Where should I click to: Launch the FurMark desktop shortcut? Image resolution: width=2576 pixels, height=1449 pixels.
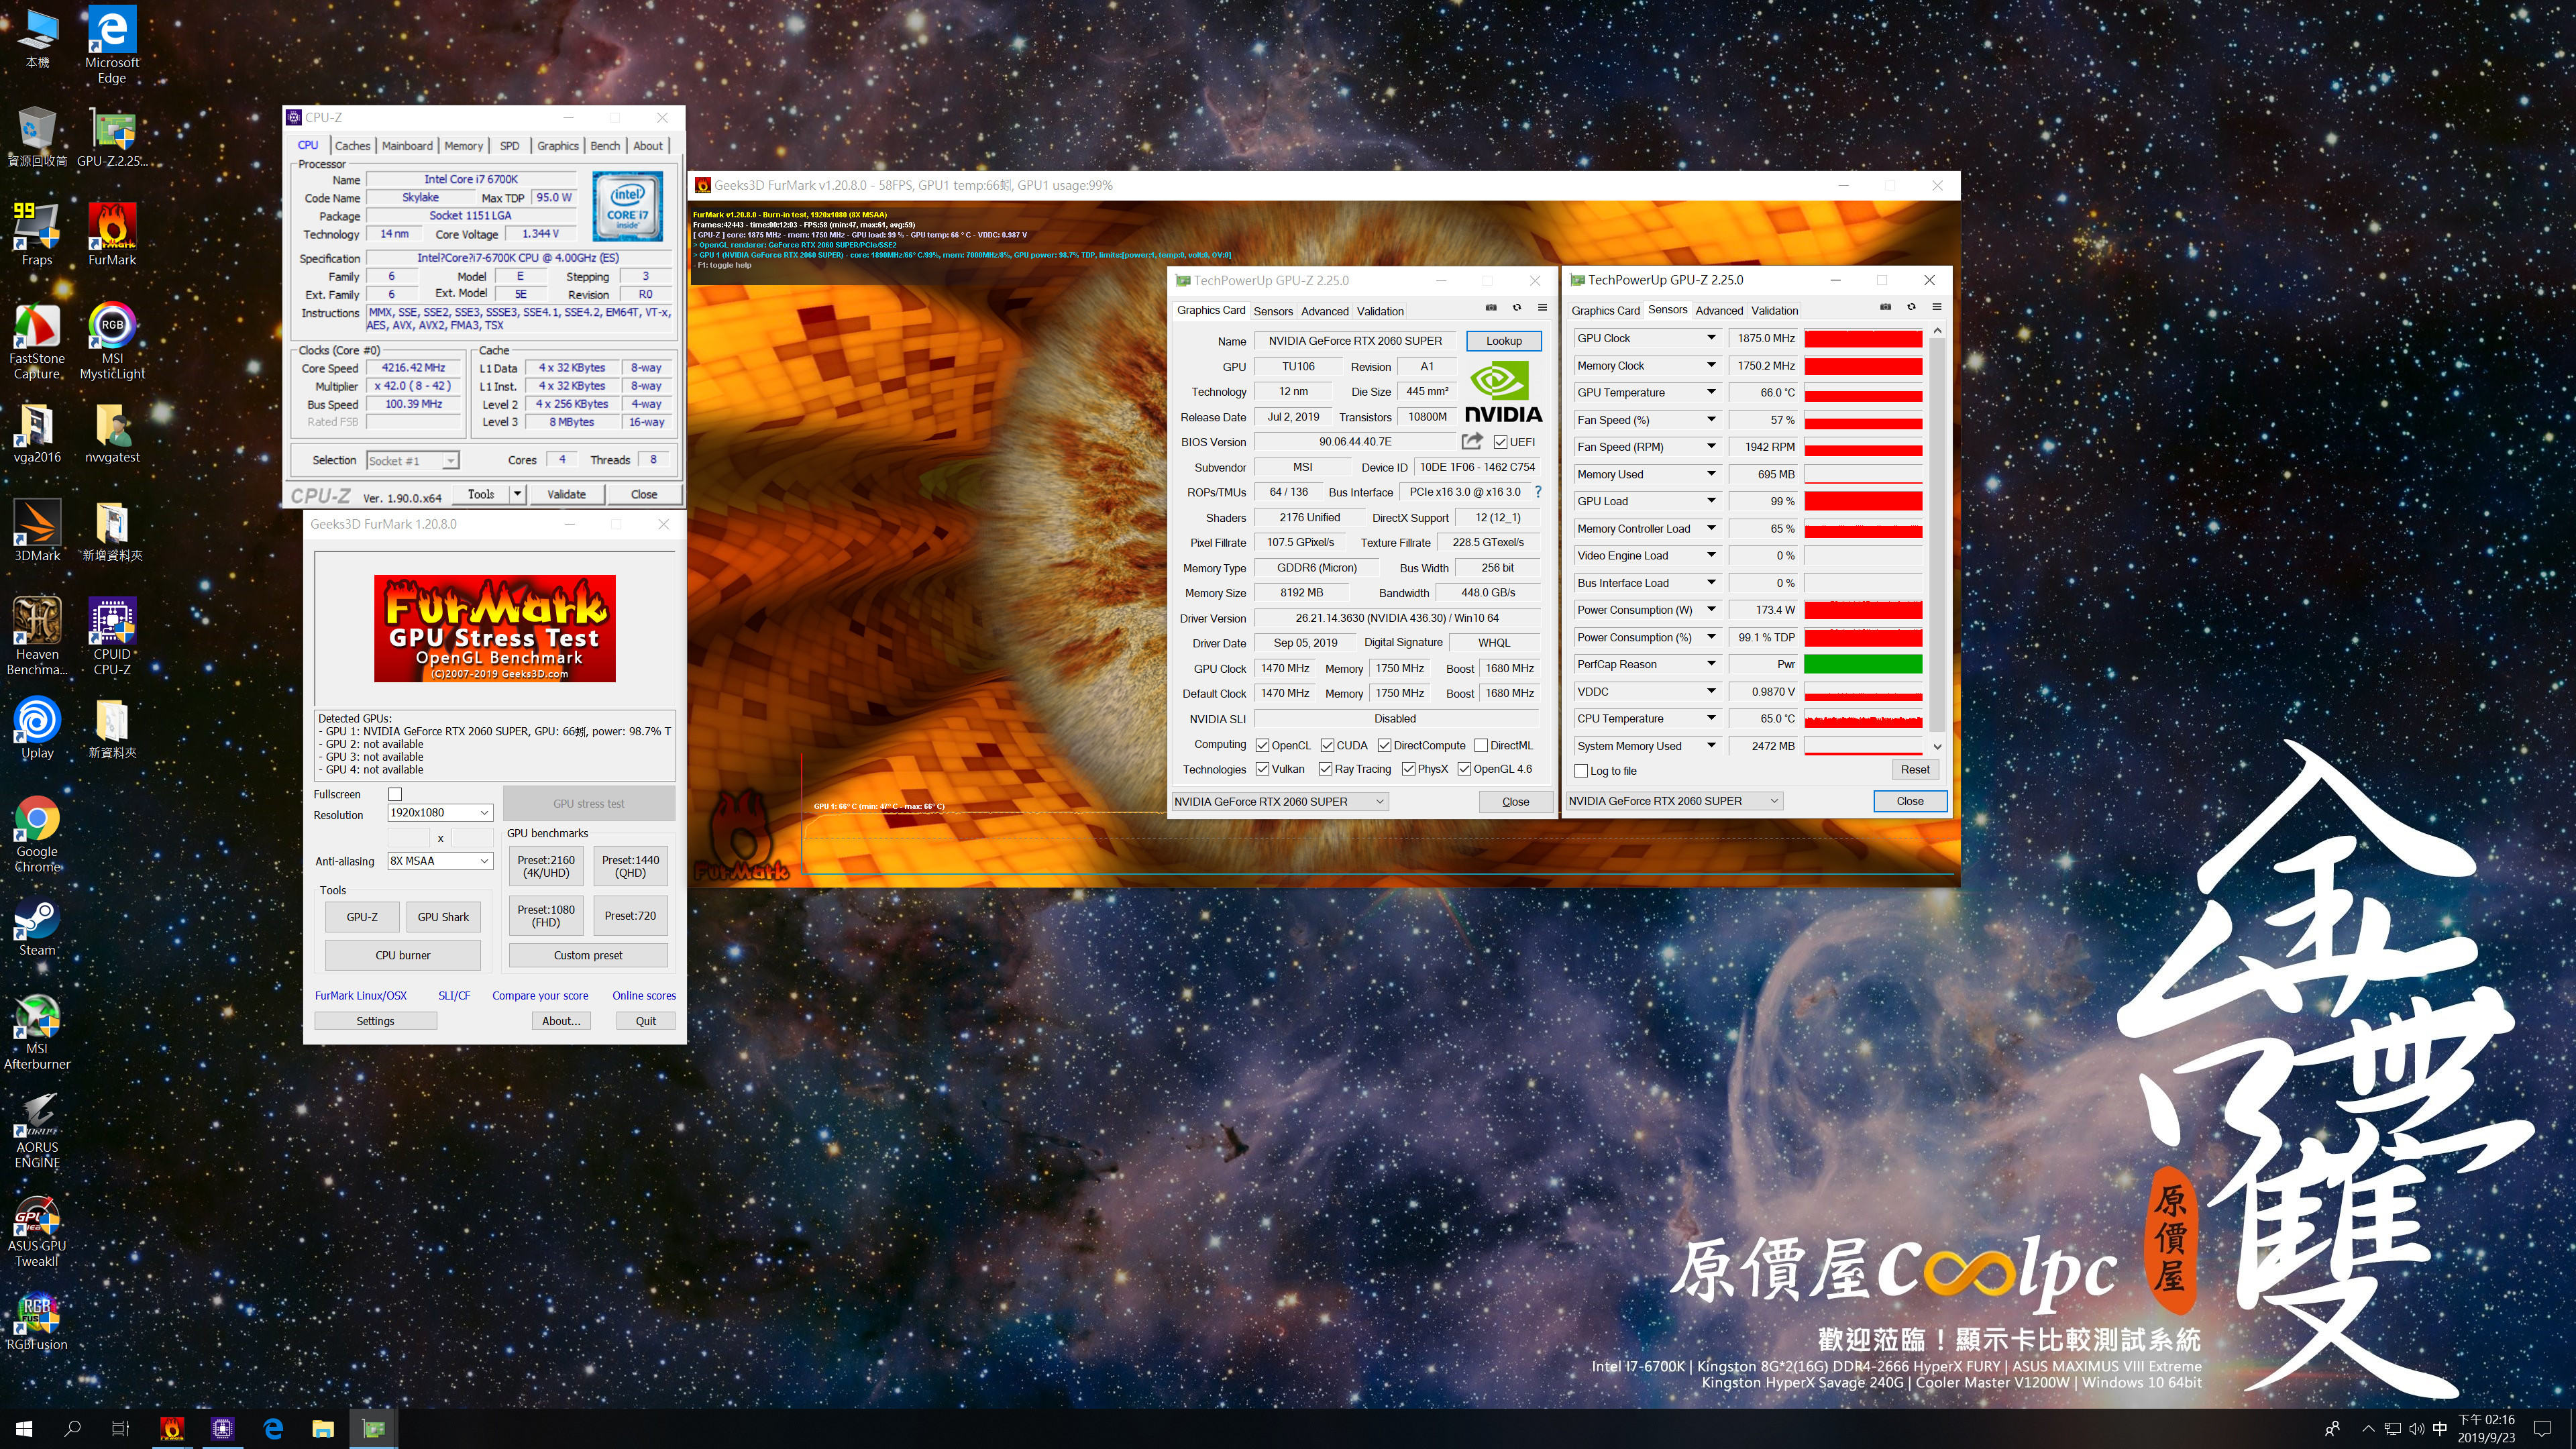pyautogui.click(x=112, y=235)
